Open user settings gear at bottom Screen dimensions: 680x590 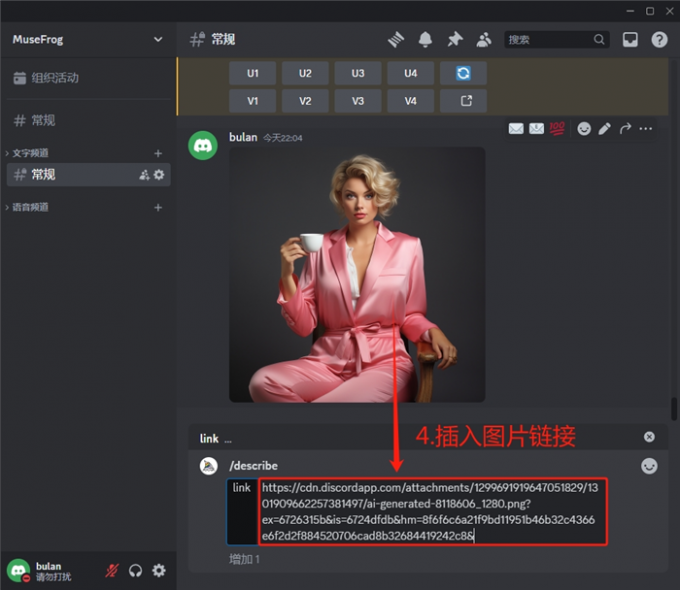click(x=159, y=570)
